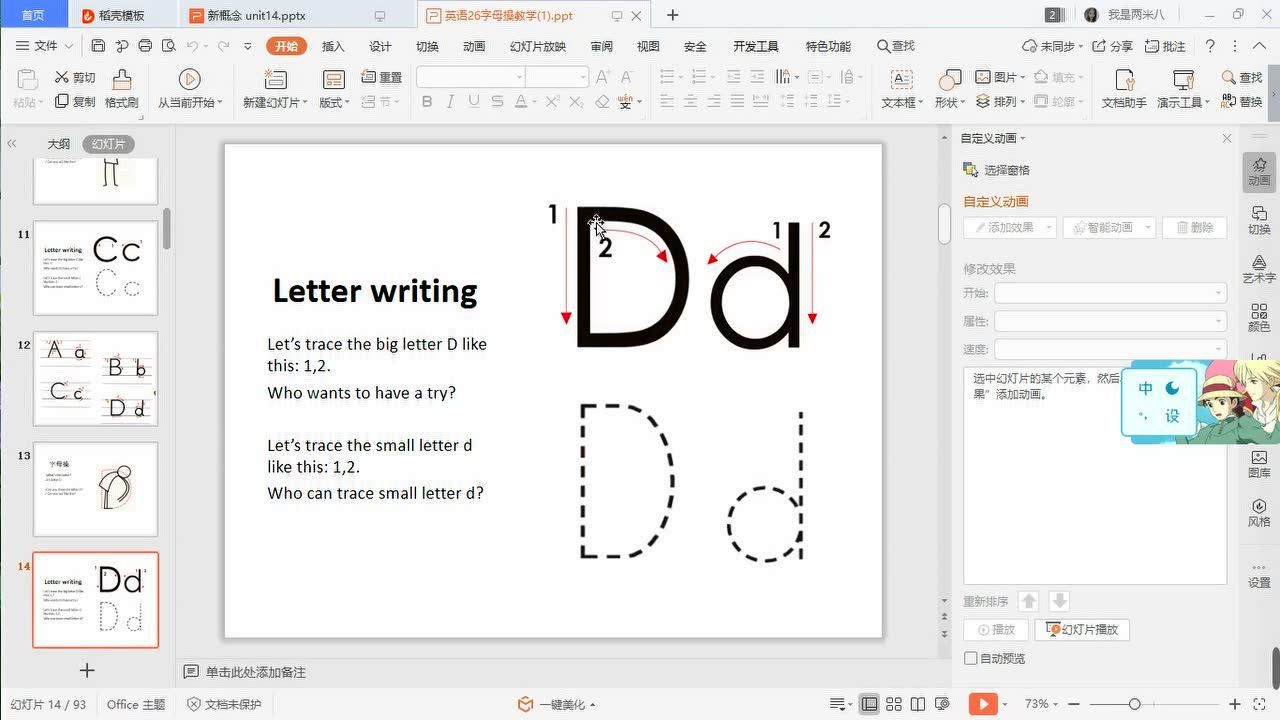This screenshot has width=1280, height=720.
Task: Toggle the 幻灯片 thumbnails view
Action: point(108,144)
